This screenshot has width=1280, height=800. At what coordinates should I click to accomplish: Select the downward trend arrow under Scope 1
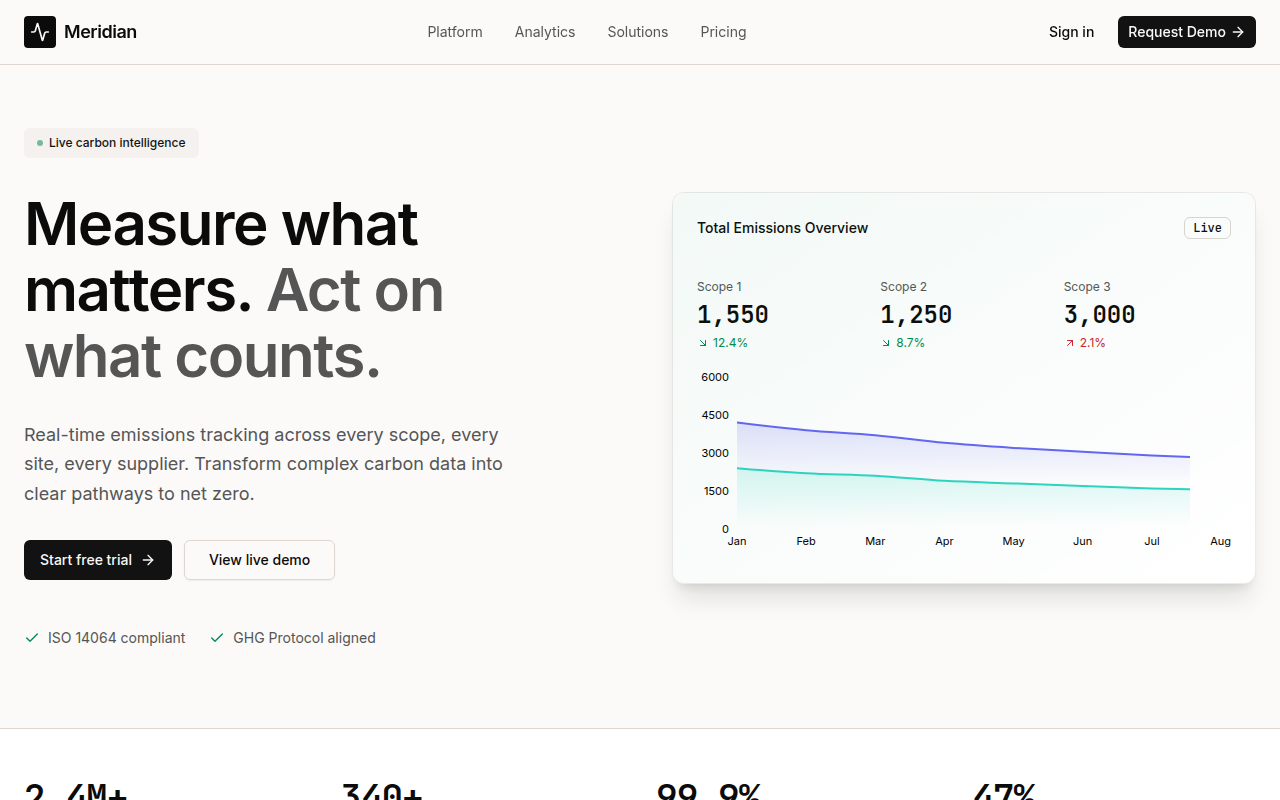(x=701, y=343)
